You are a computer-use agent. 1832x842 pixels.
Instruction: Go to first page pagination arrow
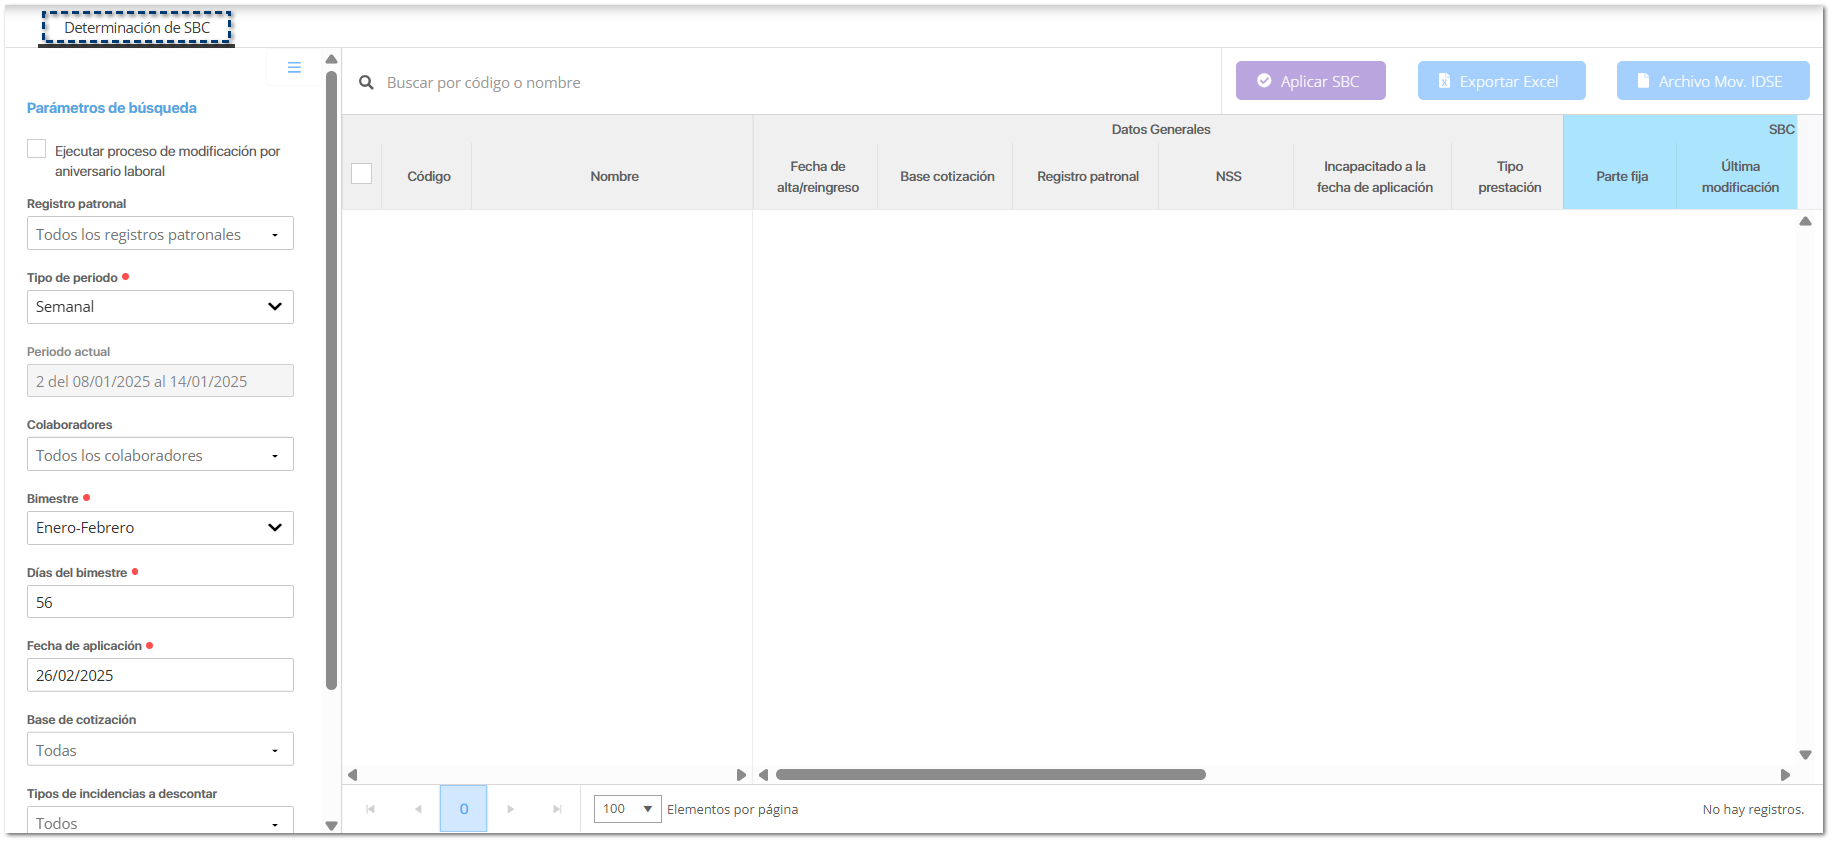pos(370,809)
